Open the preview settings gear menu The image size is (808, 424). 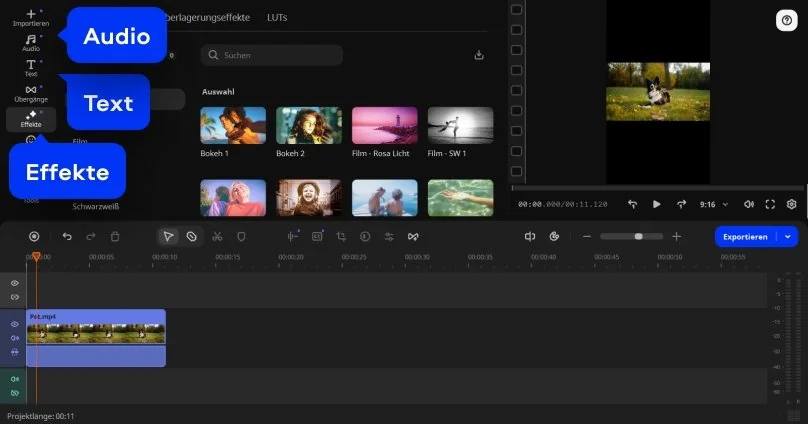[x=791, y=204]
